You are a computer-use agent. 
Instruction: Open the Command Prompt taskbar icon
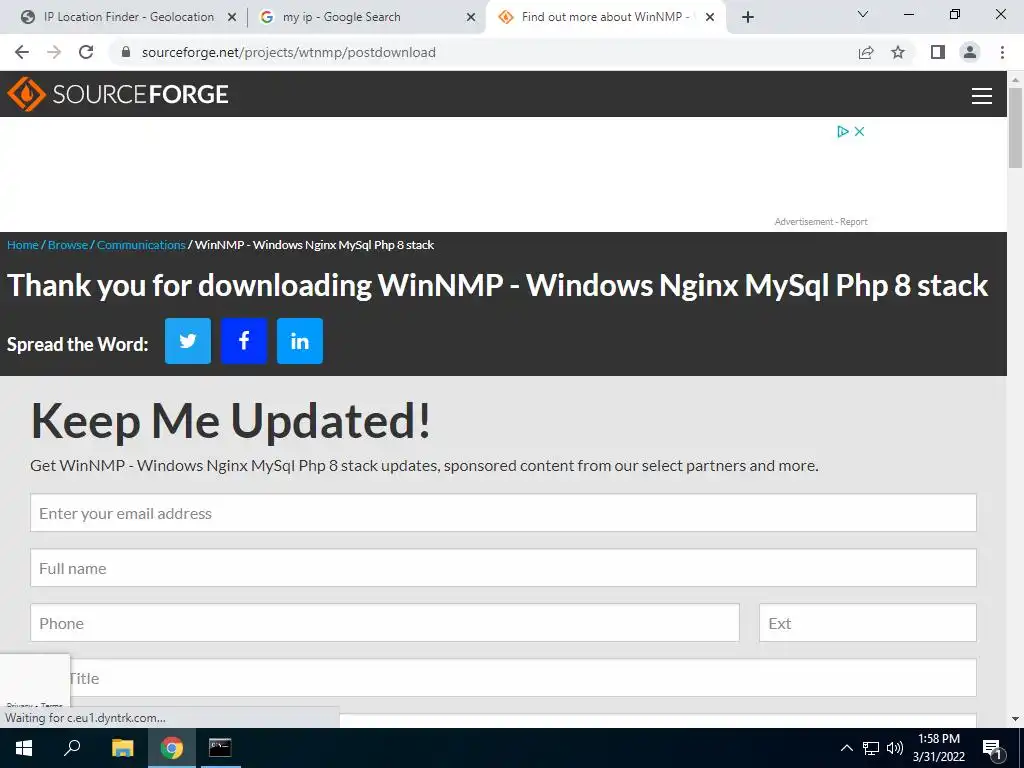220,748
